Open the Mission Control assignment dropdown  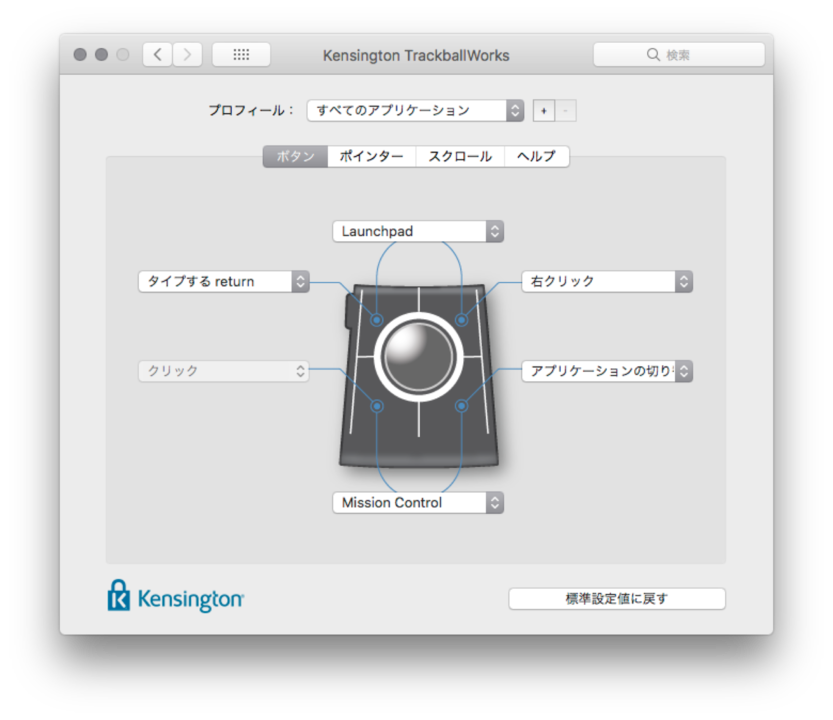coord(418,503)
